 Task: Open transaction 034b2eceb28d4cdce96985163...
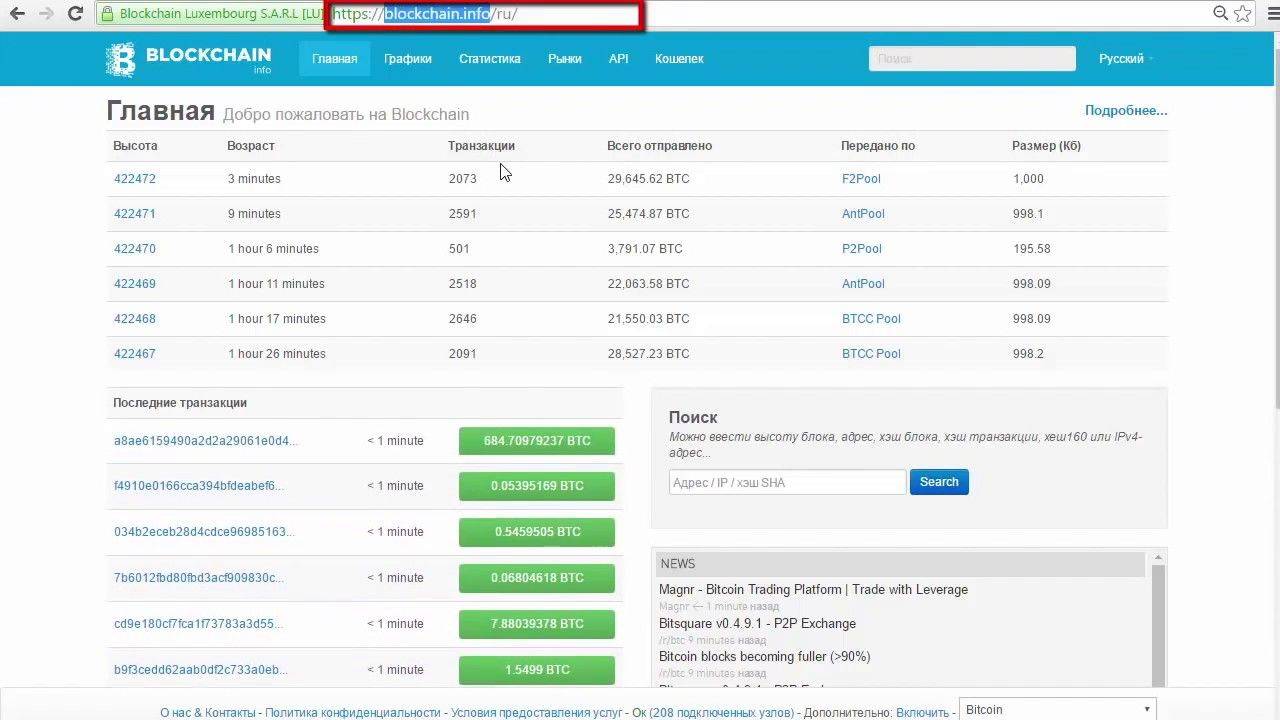coord(204,532)
